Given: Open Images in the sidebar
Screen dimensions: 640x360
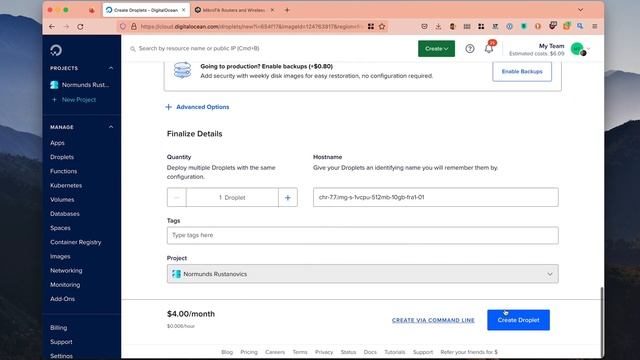Looking at the screenshot, I should click(60, 256).
